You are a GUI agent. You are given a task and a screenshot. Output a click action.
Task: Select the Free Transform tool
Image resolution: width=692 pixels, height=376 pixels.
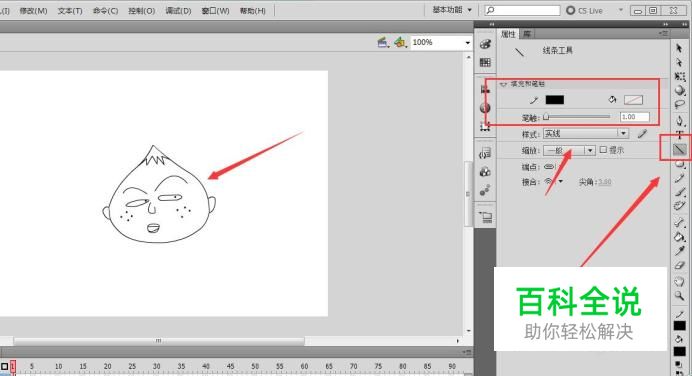click(x=680, y=76)
